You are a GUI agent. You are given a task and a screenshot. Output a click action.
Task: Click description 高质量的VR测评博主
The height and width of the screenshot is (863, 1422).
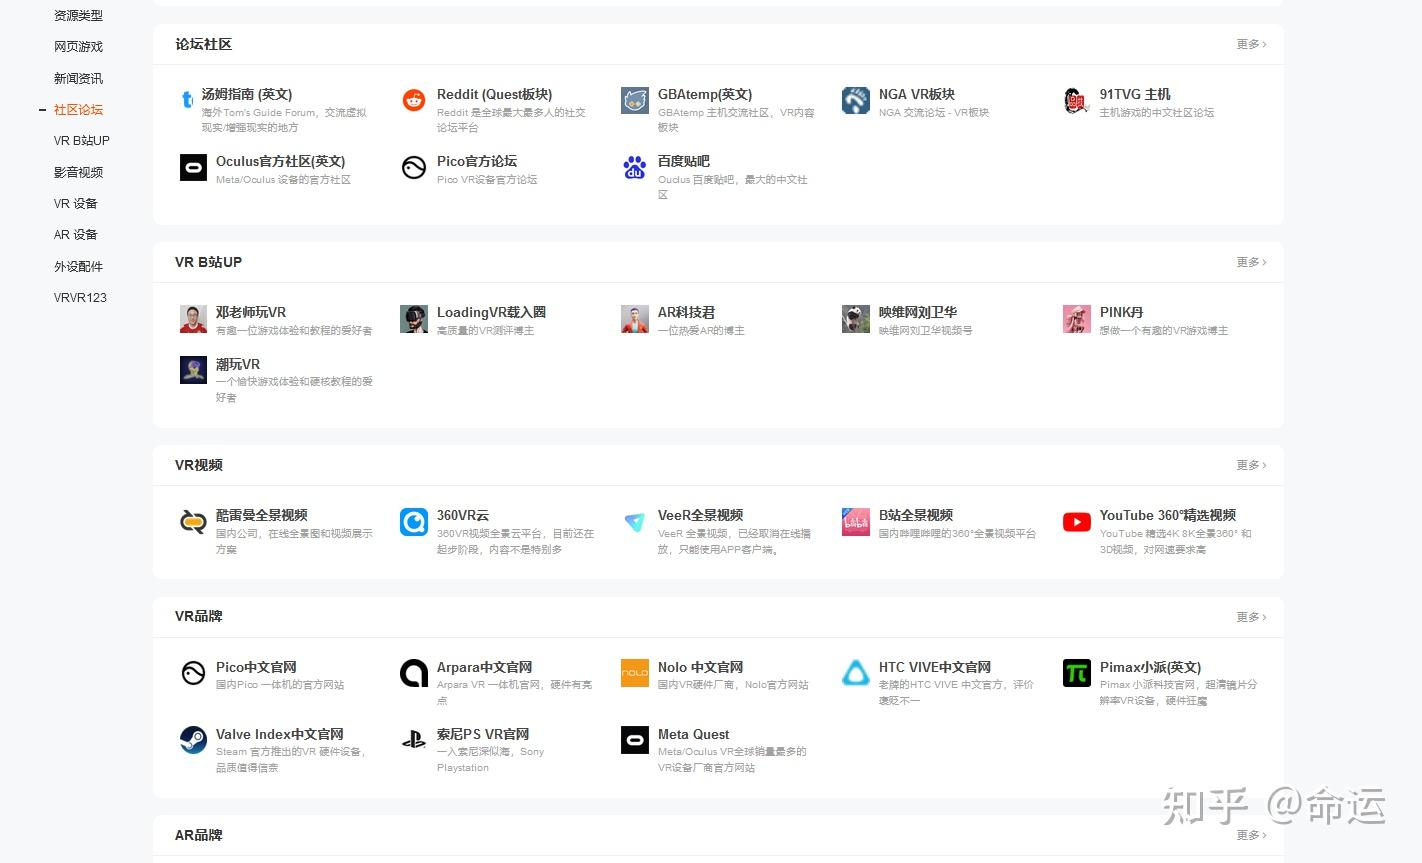point(486,331)
